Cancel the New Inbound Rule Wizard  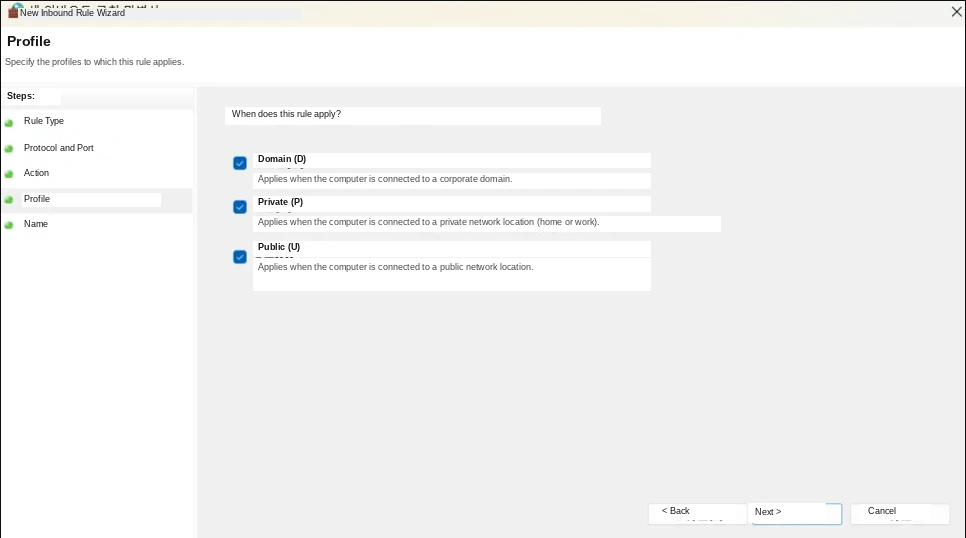[900, 513]
